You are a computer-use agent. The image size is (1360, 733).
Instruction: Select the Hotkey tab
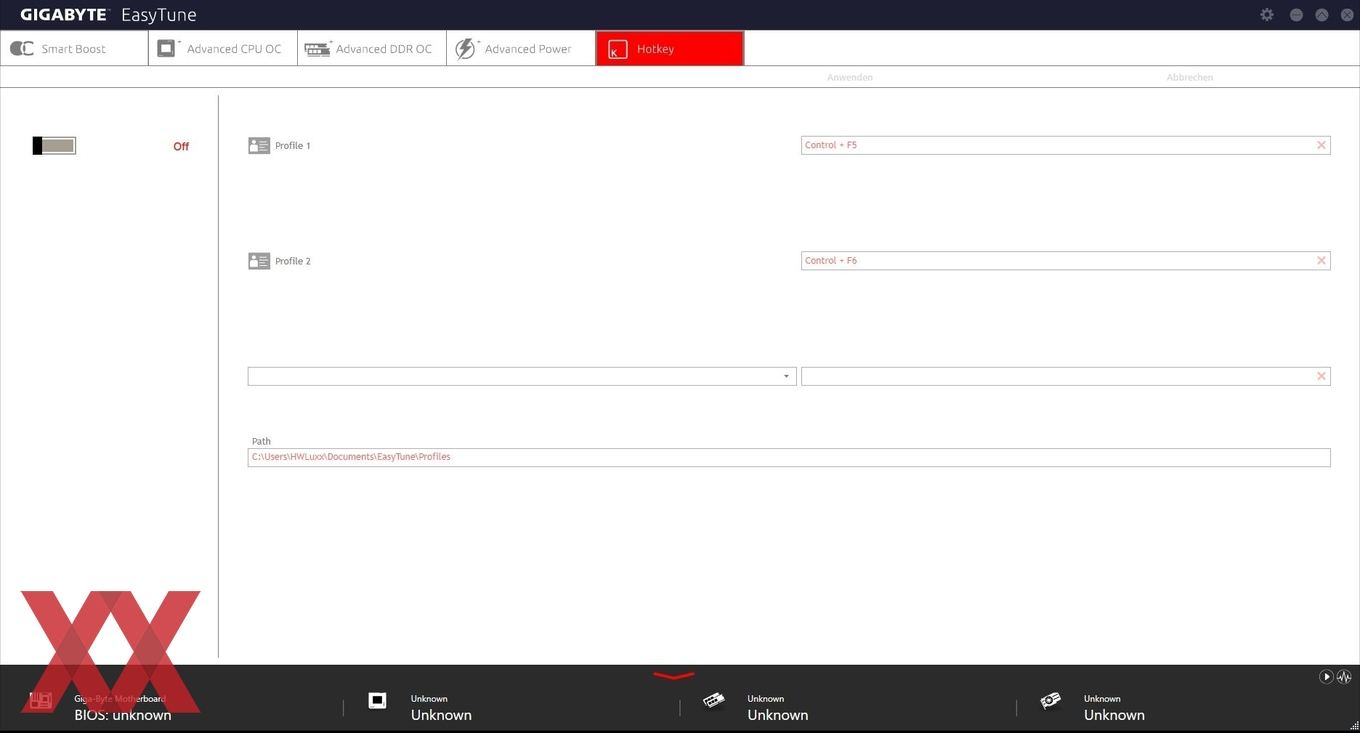click(x=670, y=49)
